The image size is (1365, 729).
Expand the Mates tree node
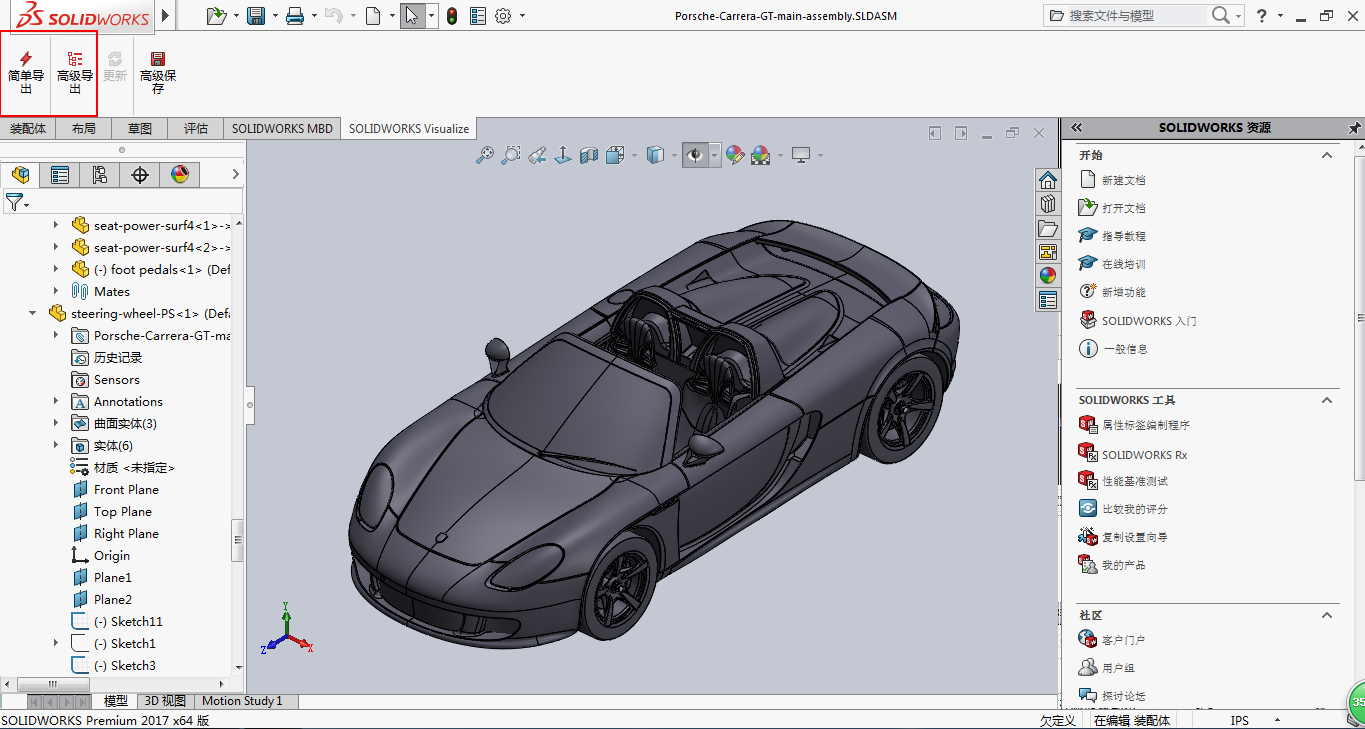click(x=56, y=291)
